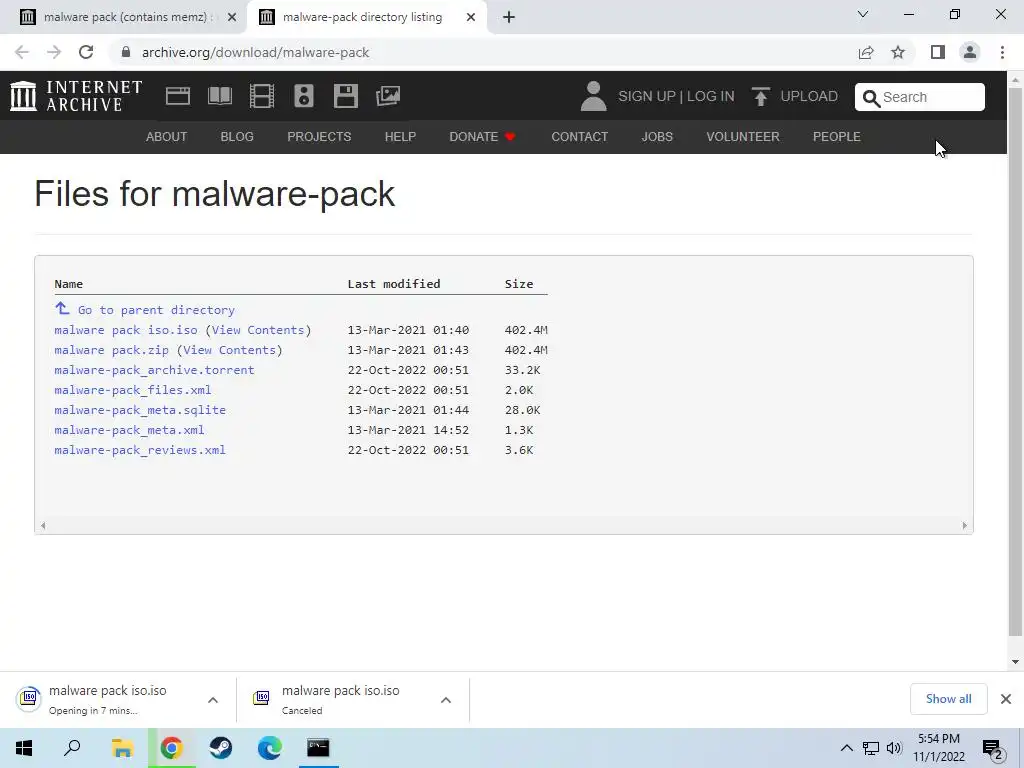Screen dimensions: 1024x768
Task: Click the UPLOAD link
Action: [809, 96]
